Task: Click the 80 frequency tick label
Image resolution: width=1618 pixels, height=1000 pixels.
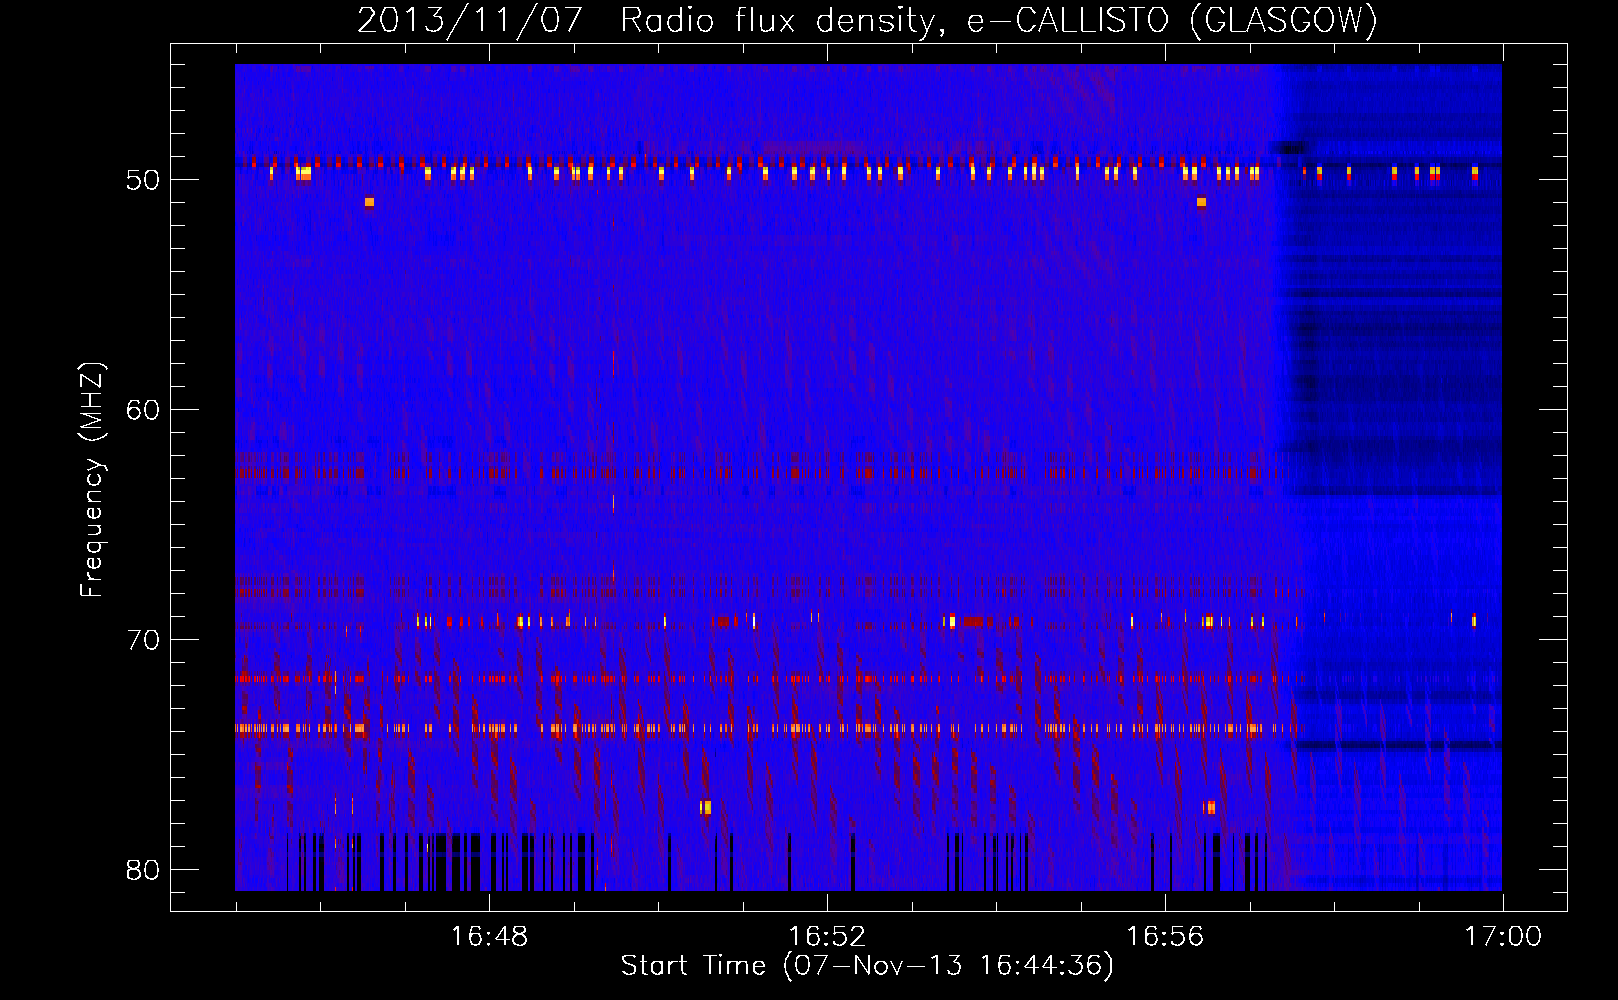Action: point(143,870)
